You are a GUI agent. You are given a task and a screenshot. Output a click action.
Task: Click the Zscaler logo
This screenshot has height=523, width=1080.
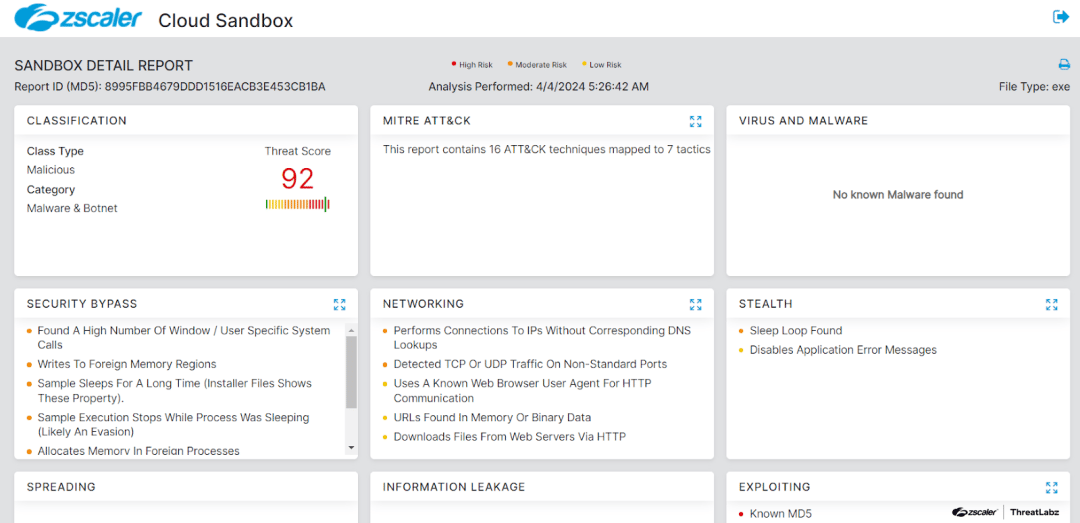click(x=78, y=19)
